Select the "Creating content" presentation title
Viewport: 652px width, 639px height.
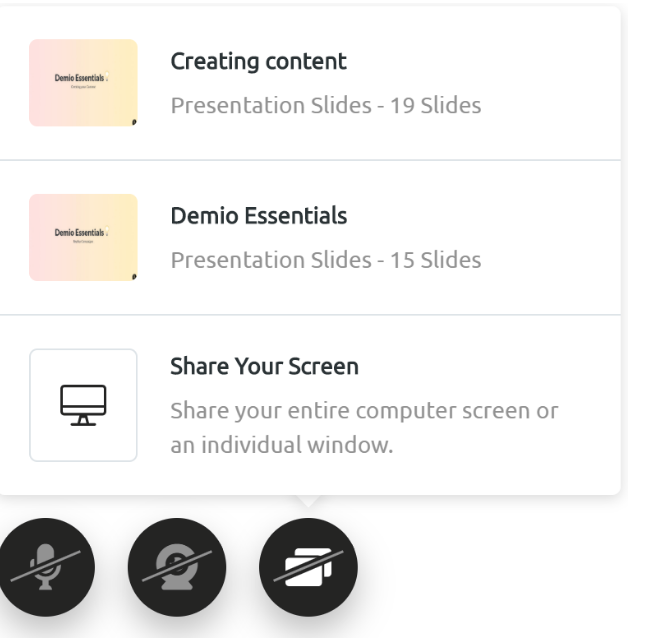(x=258, y=62)
